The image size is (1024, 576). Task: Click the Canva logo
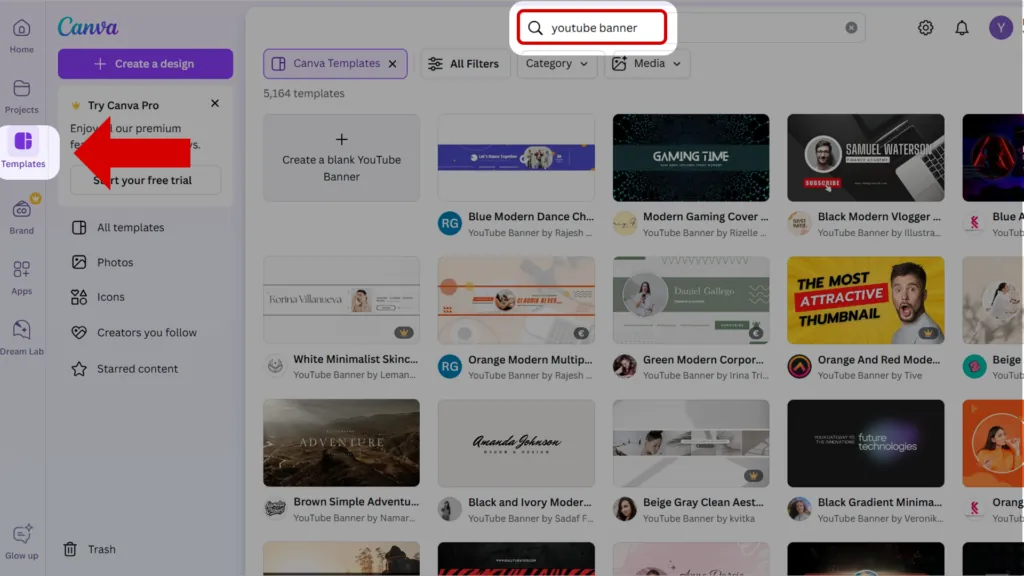click(88, 27)
